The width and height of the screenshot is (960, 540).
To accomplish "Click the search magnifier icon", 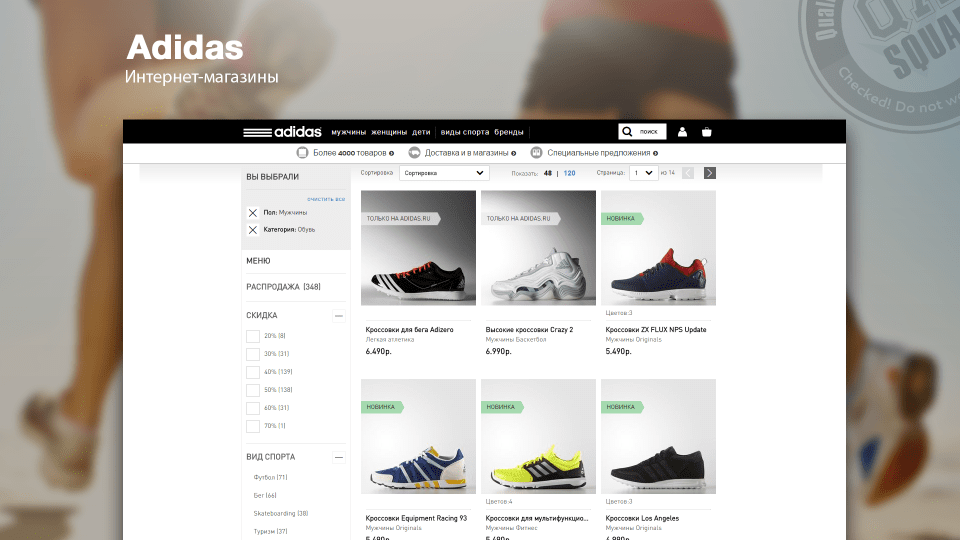I will pos(627,131).
